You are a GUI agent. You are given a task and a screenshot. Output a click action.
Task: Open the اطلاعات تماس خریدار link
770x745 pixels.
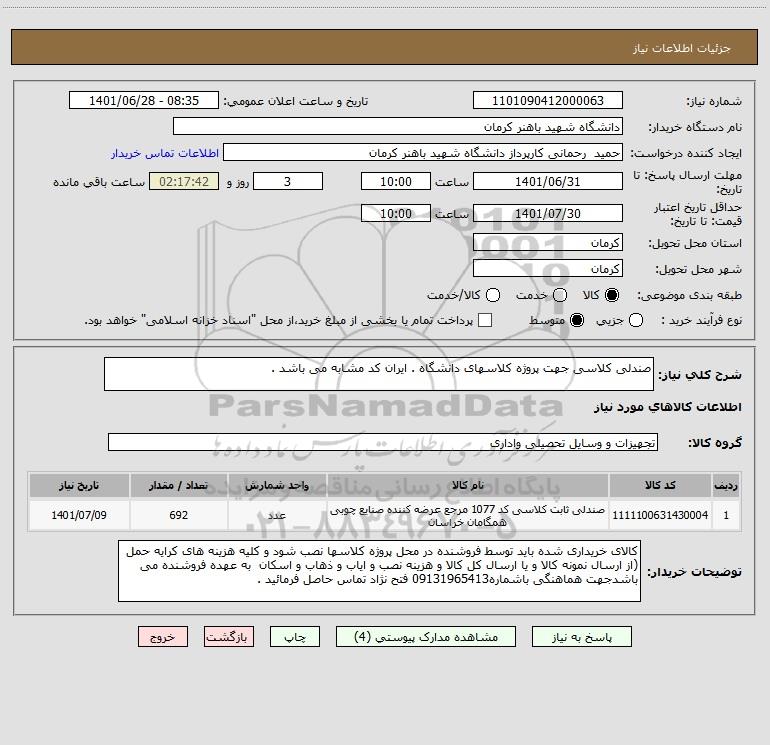pos(165,153)
